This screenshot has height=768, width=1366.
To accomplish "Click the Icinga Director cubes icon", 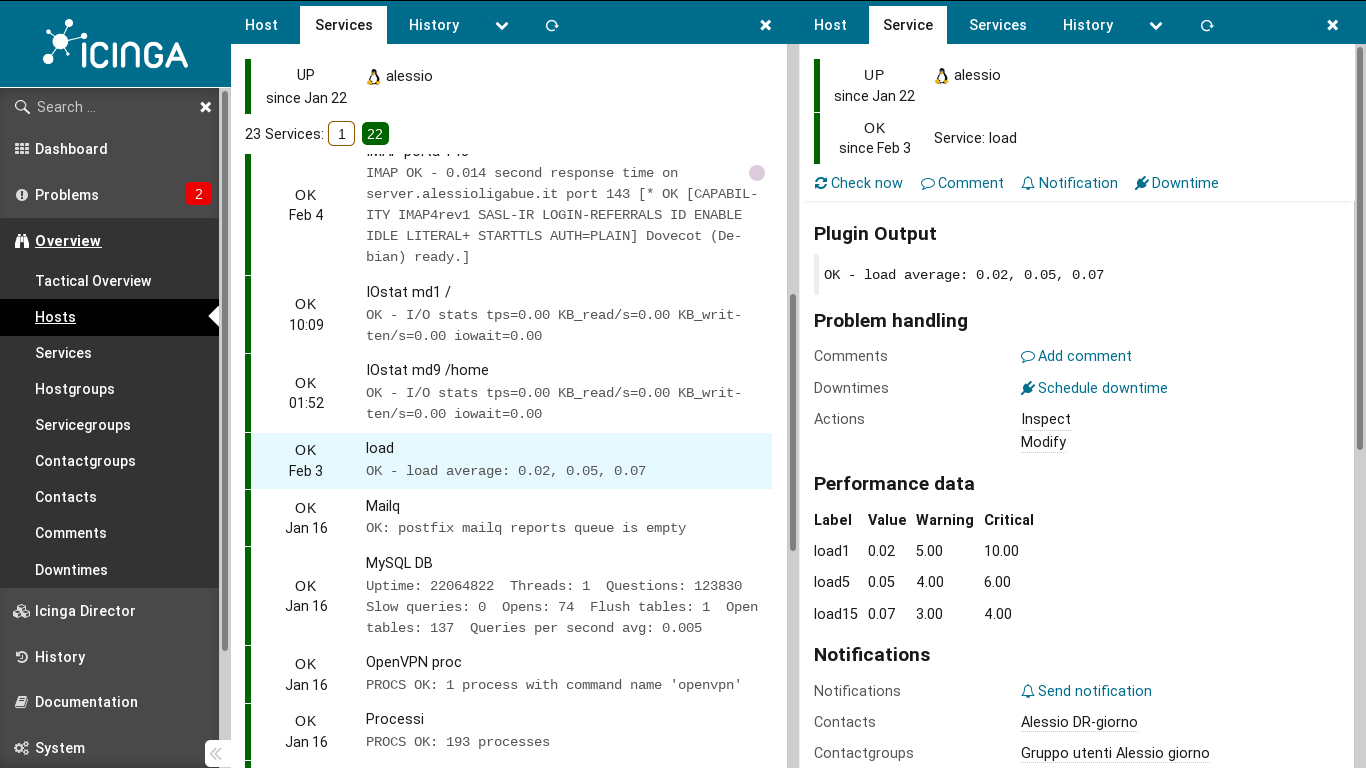I will click(x=22, y=611).
